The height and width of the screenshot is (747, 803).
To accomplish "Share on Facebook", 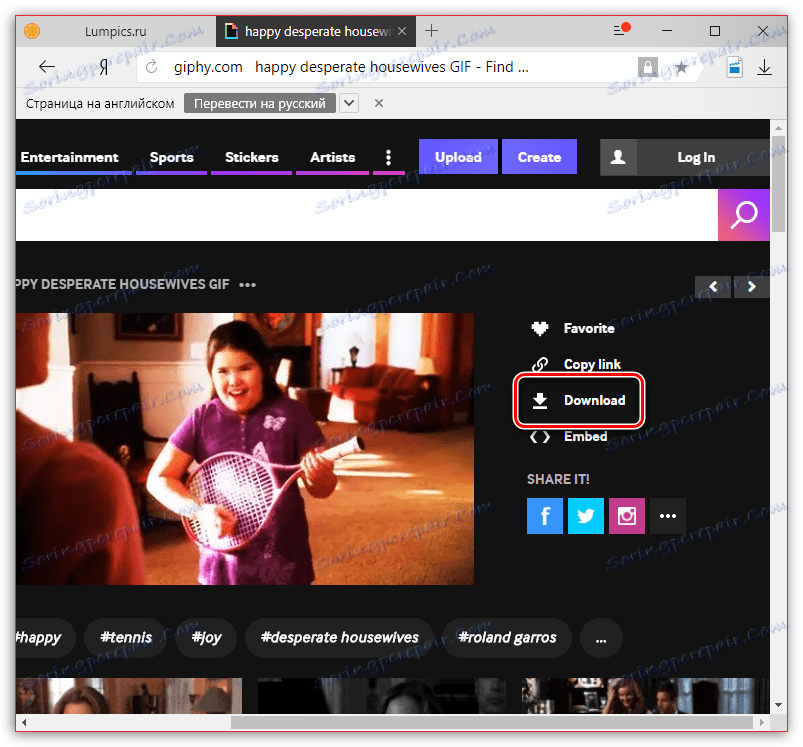I will pos(545,516).
